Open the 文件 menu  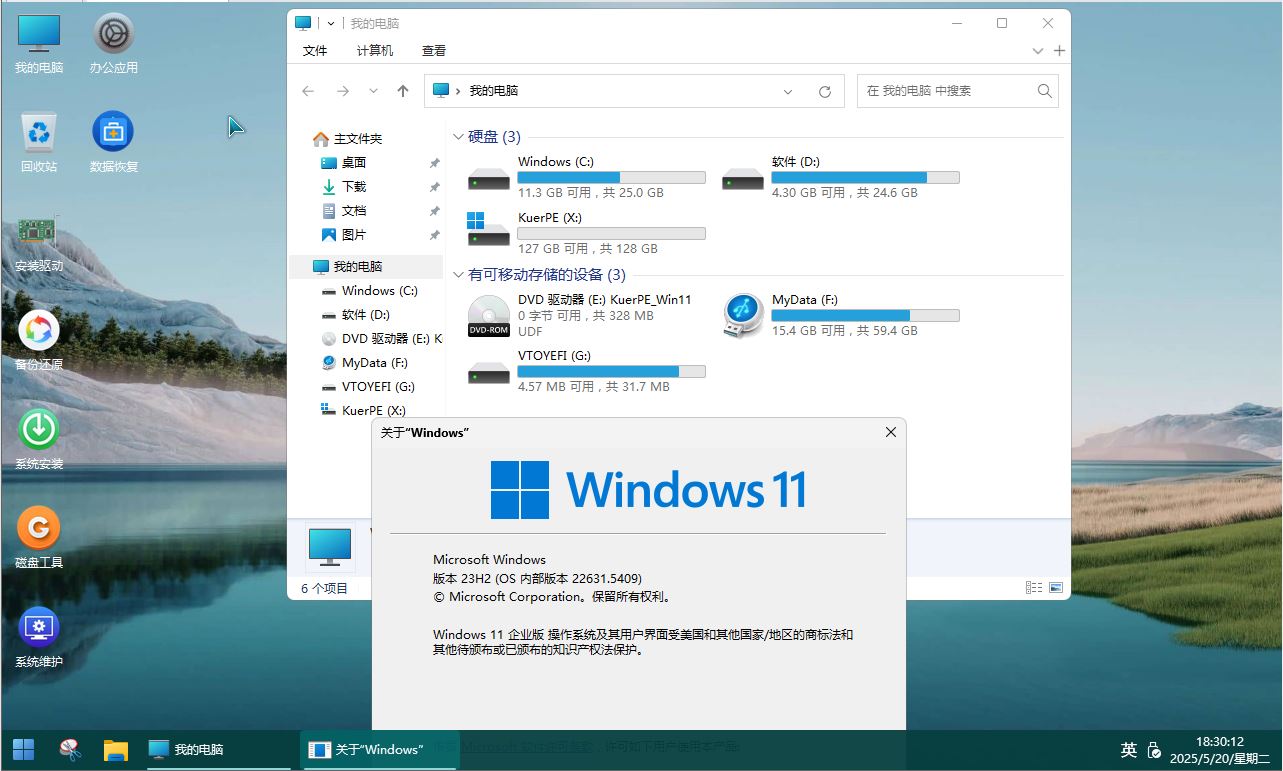(x=315, y=50)
